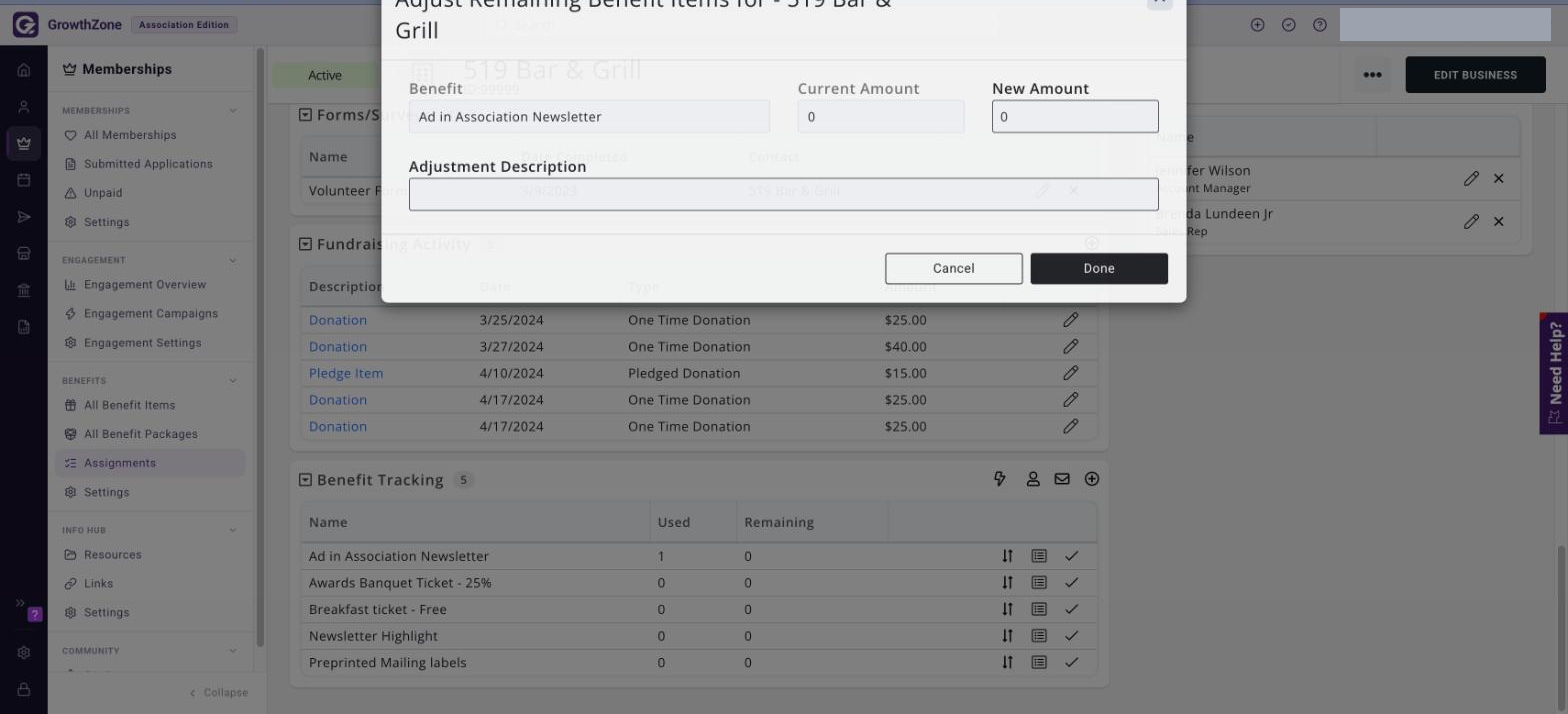Click Cancel in the adjust dialog

click(954, 268)
